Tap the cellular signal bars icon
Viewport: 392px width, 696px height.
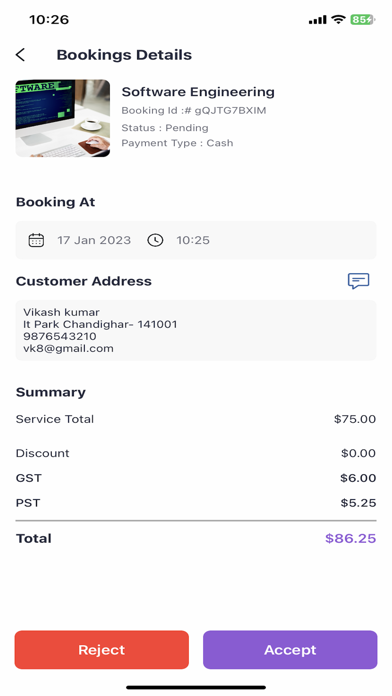[x=317, y=20]
